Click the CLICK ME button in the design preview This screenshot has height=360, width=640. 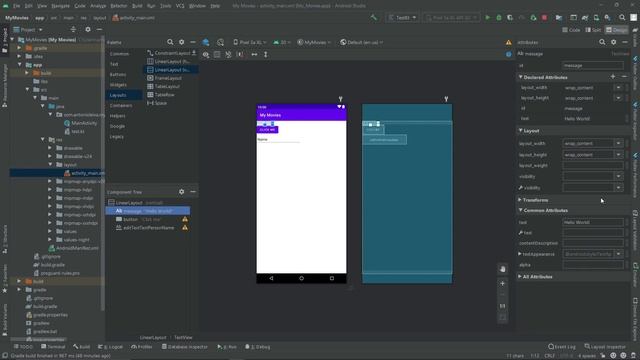[267, 129]
